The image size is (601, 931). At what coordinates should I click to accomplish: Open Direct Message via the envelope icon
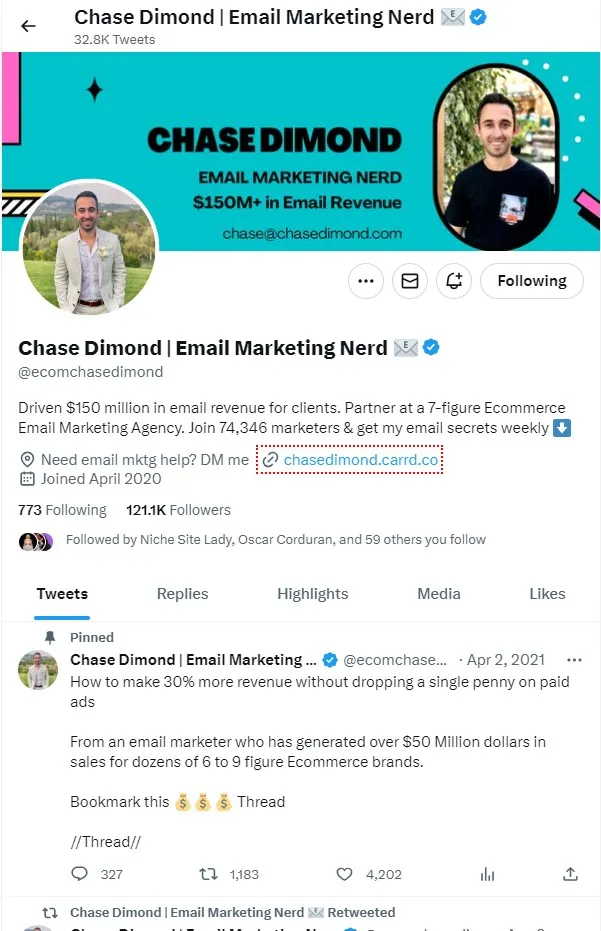click(x=409, y=281)
